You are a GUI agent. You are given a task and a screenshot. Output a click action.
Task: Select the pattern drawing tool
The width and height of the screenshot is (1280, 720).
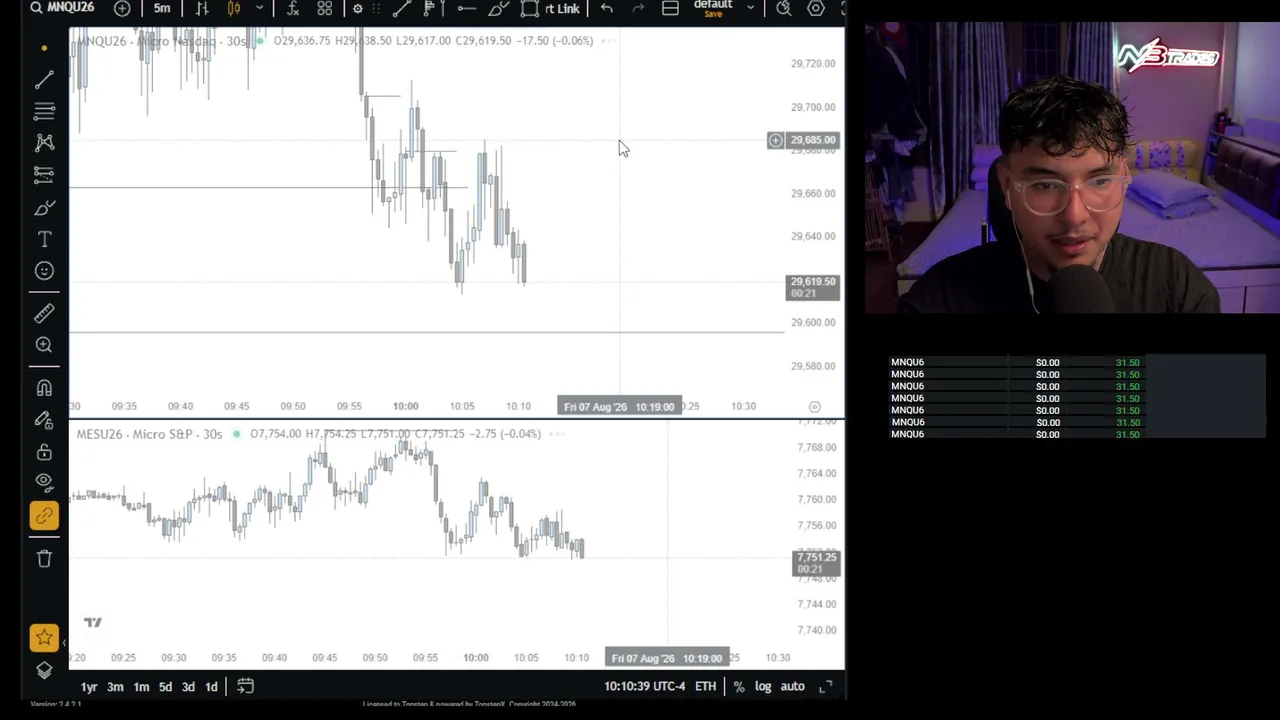click(44, 143)
